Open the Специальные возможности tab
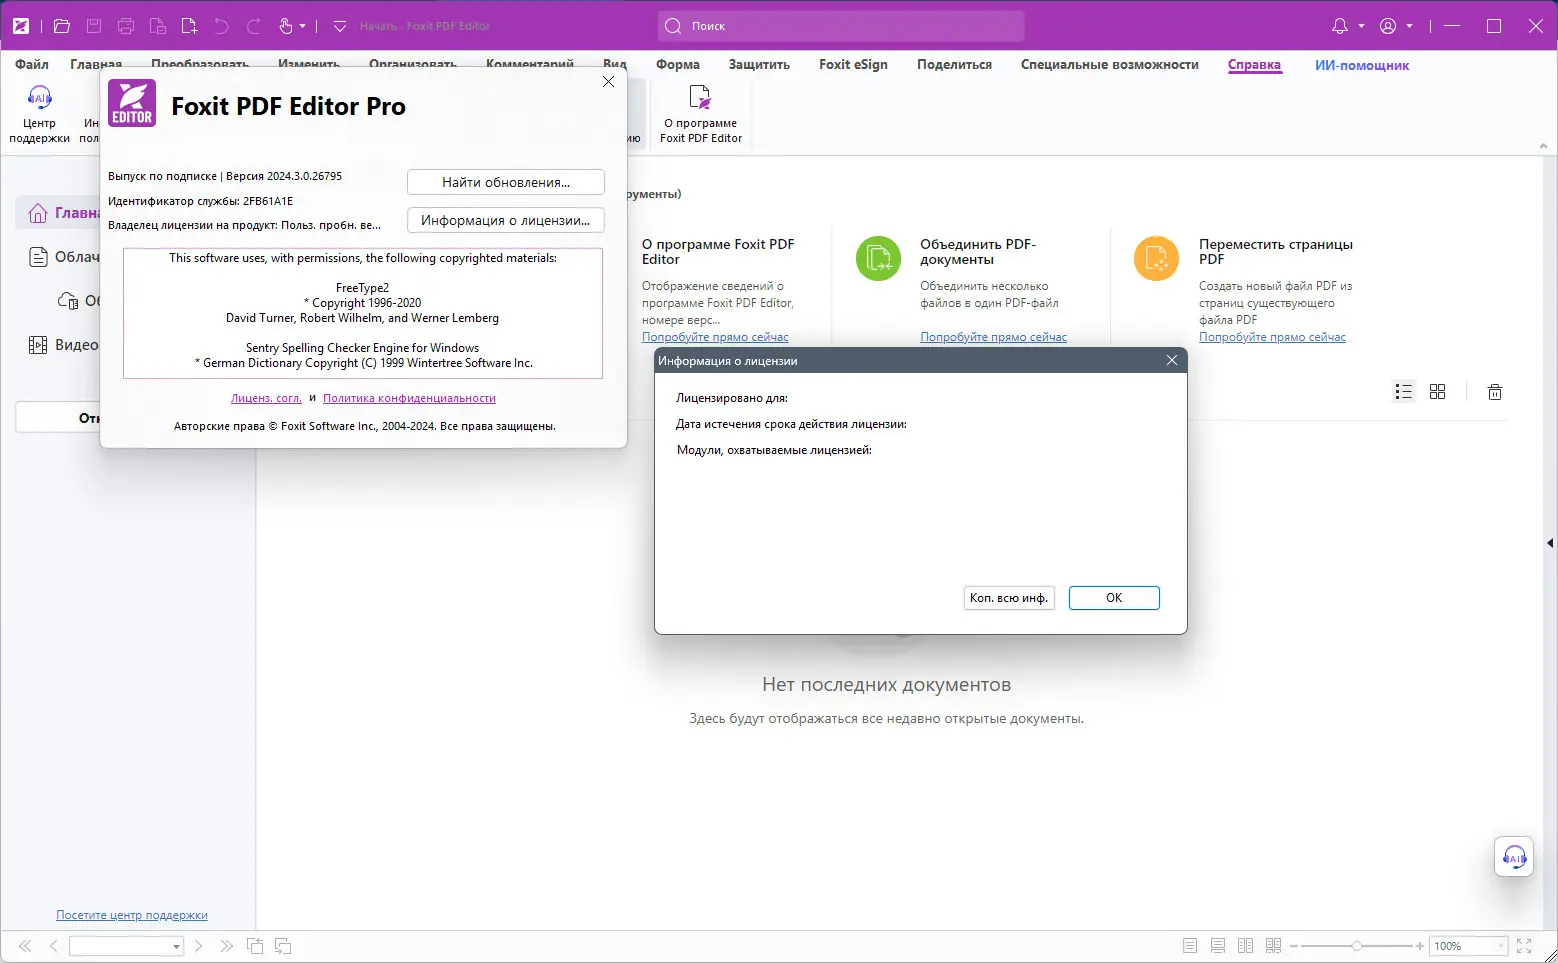1558x963 pixels. click(x=1110, y=64)
